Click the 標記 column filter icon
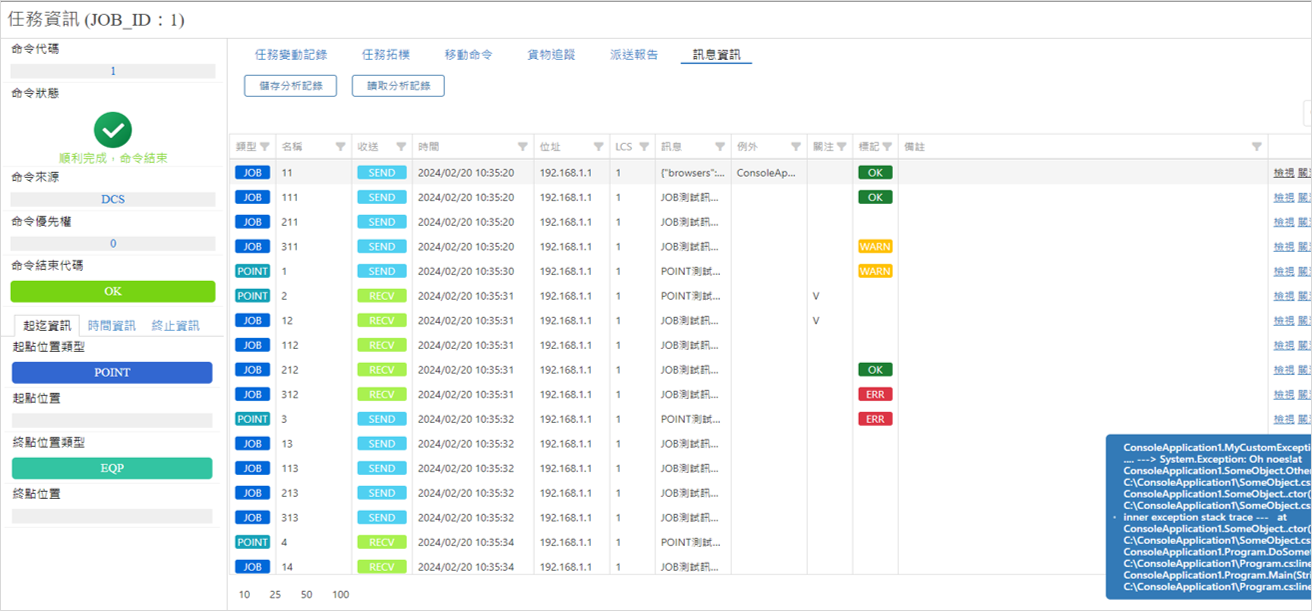 tap(887, 147)
